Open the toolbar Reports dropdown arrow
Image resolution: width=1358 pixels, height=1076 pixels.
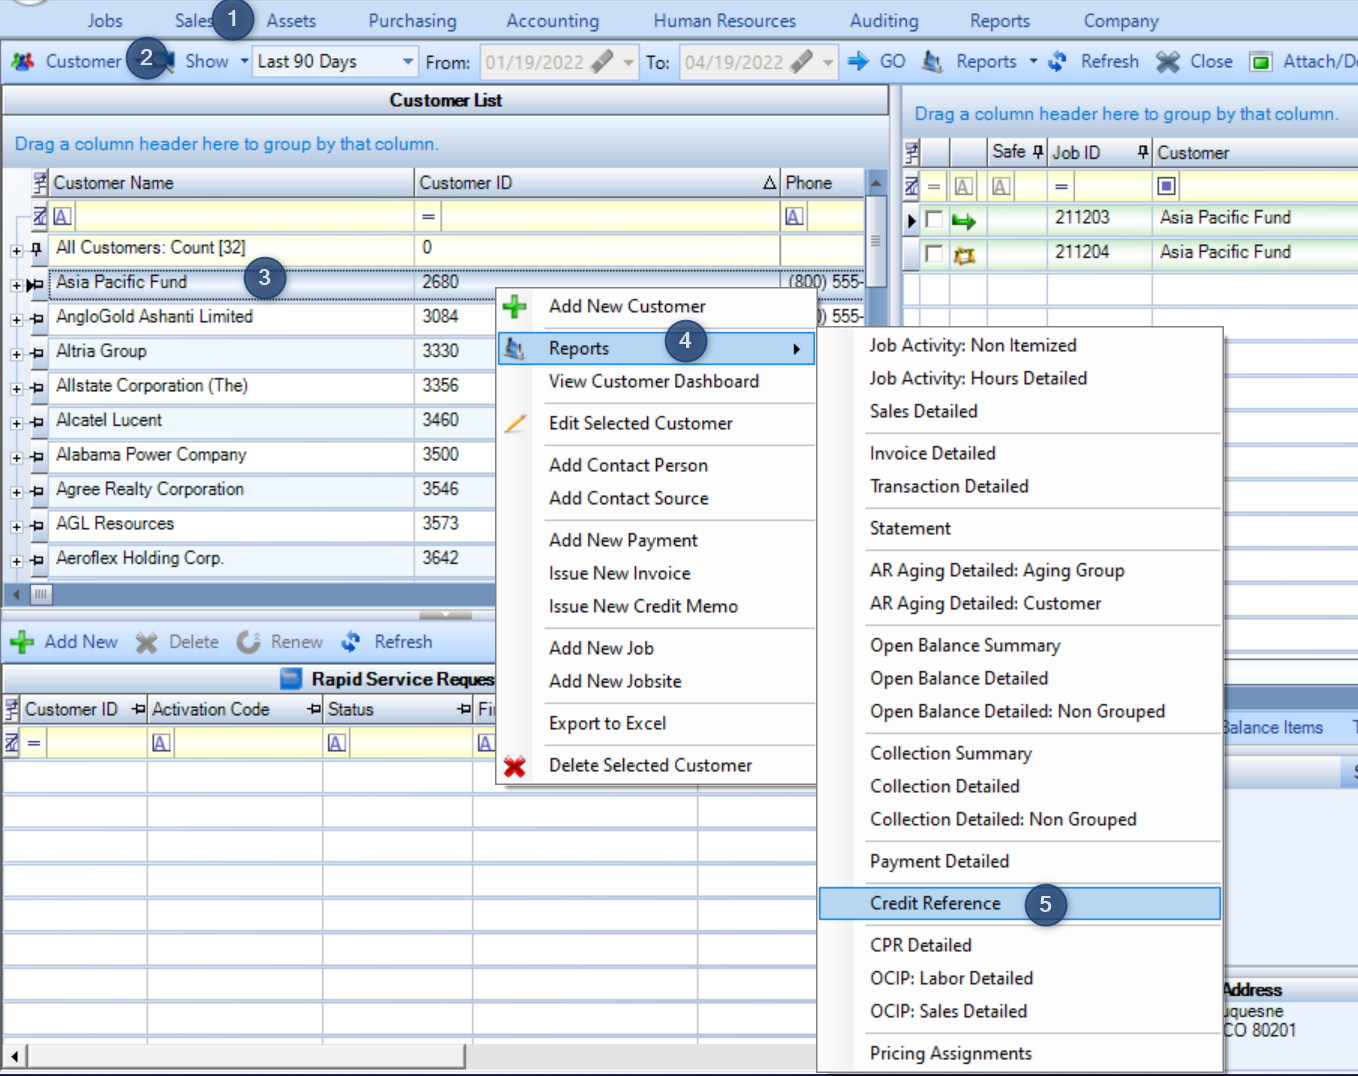[x=1033, y=62]
